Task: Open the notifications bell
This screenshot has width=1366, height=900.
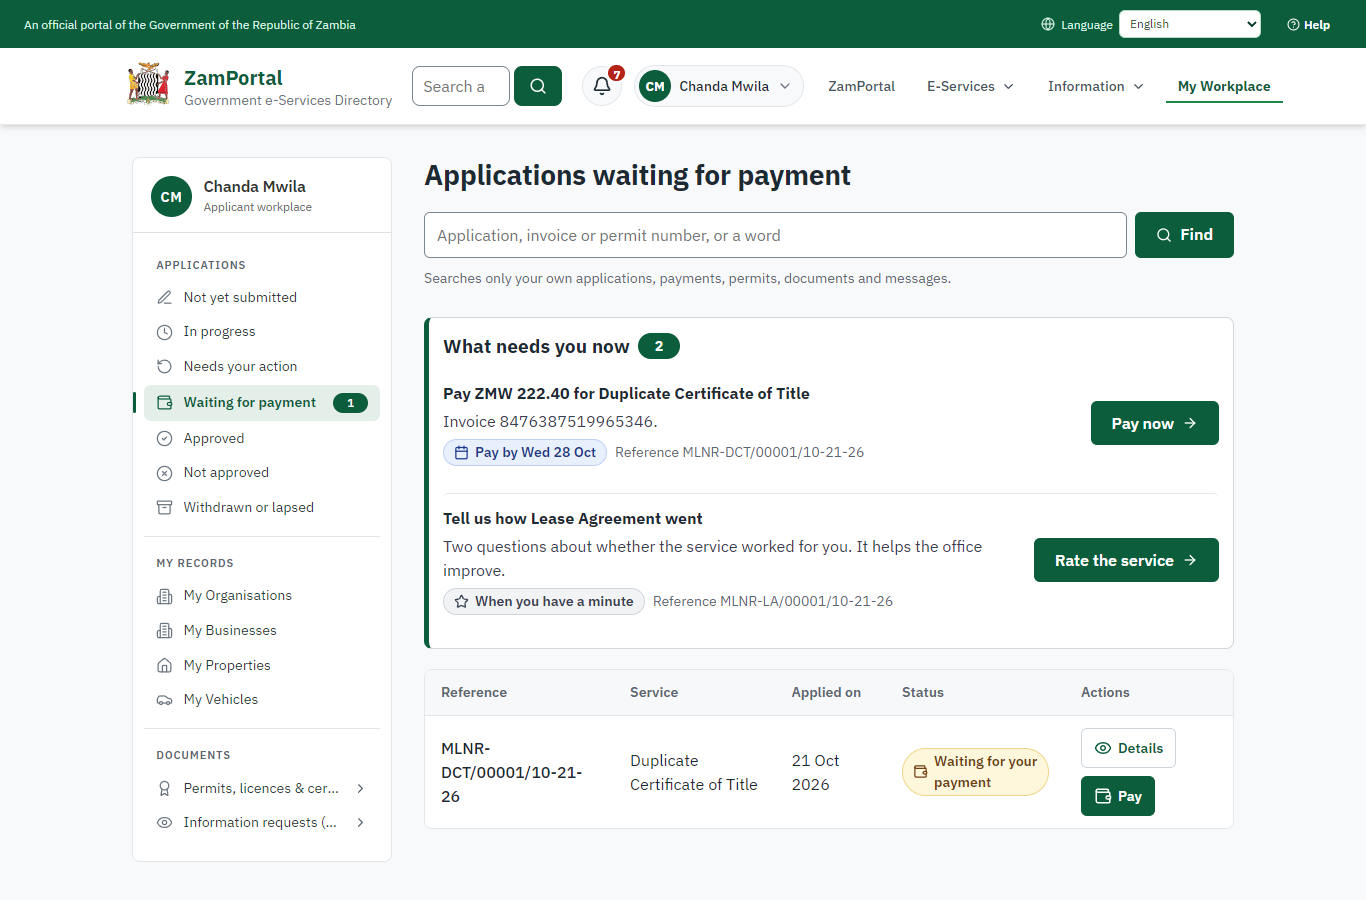Action: 602,86
